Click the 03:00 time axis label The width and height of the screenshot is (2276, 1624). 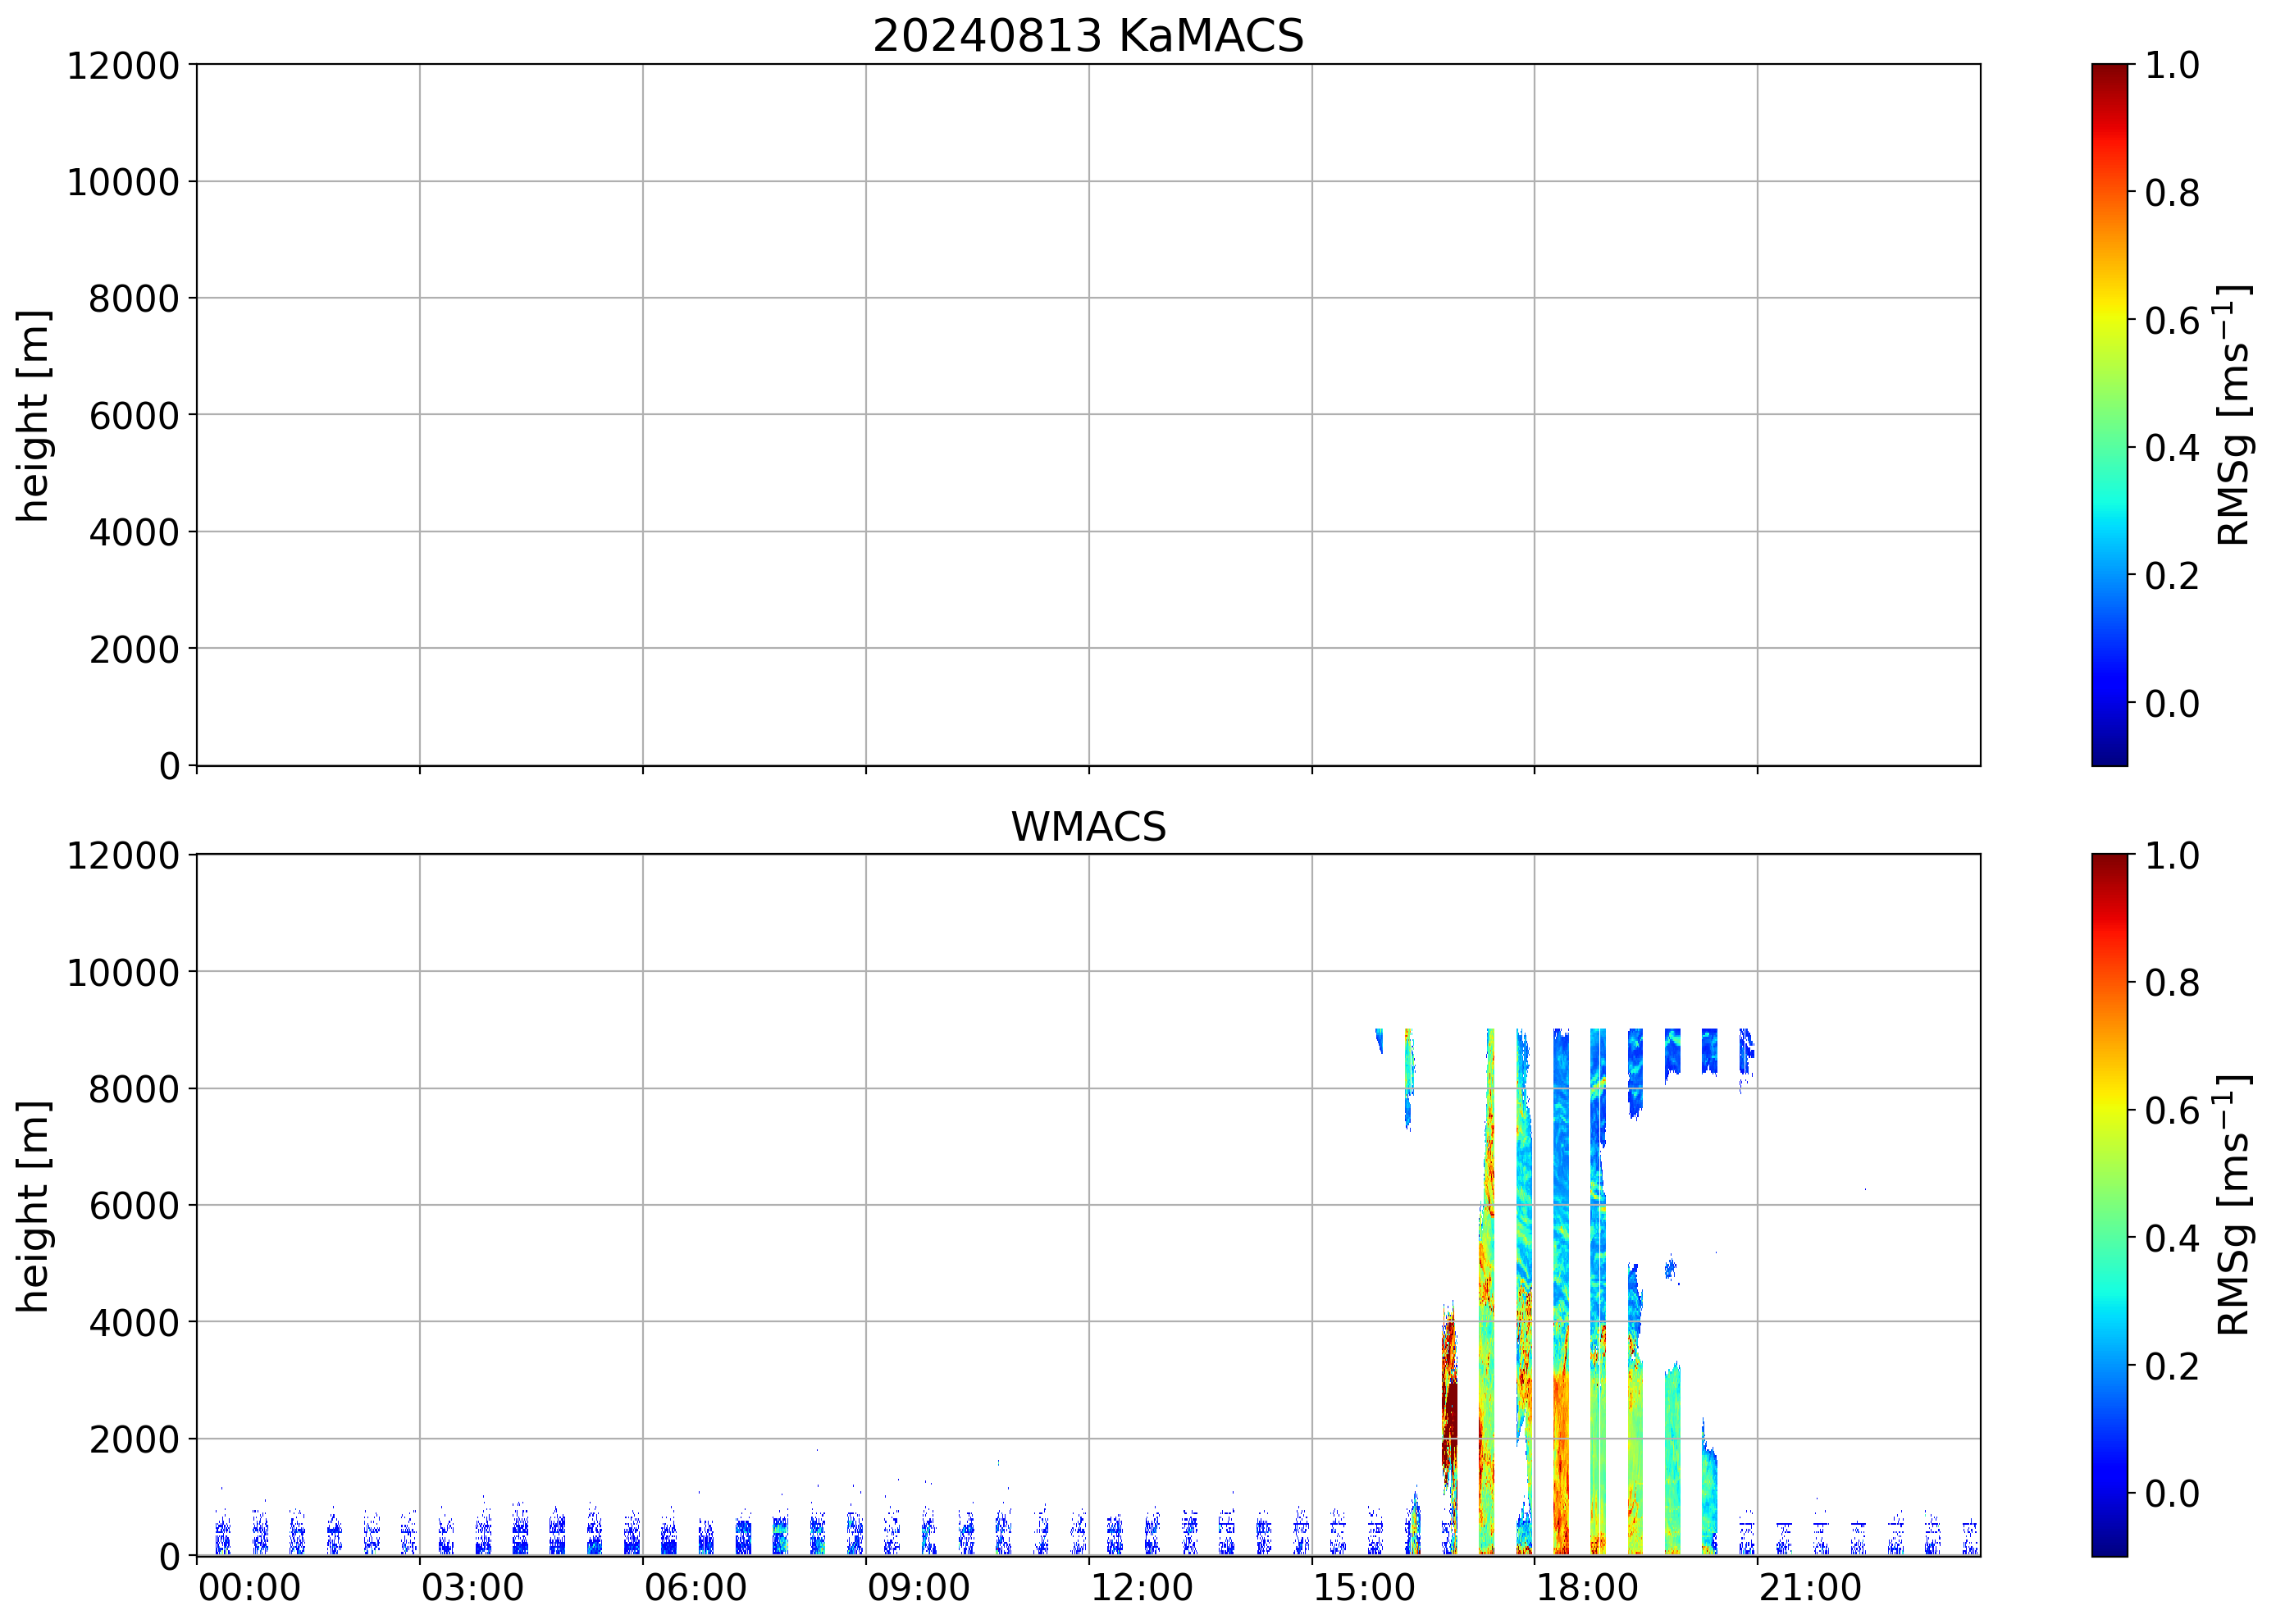click(x=472, y=1588)
